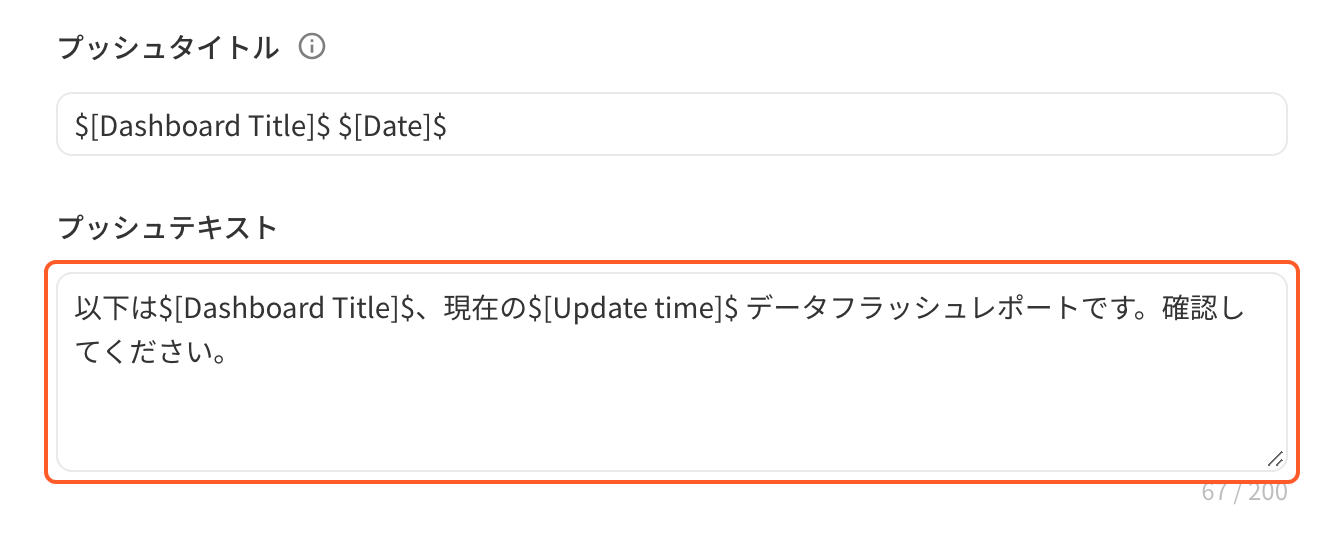Click 確認し at the end of the first text line
This screenshot has height=534, width=1344.
click(x=1204, y=309)
